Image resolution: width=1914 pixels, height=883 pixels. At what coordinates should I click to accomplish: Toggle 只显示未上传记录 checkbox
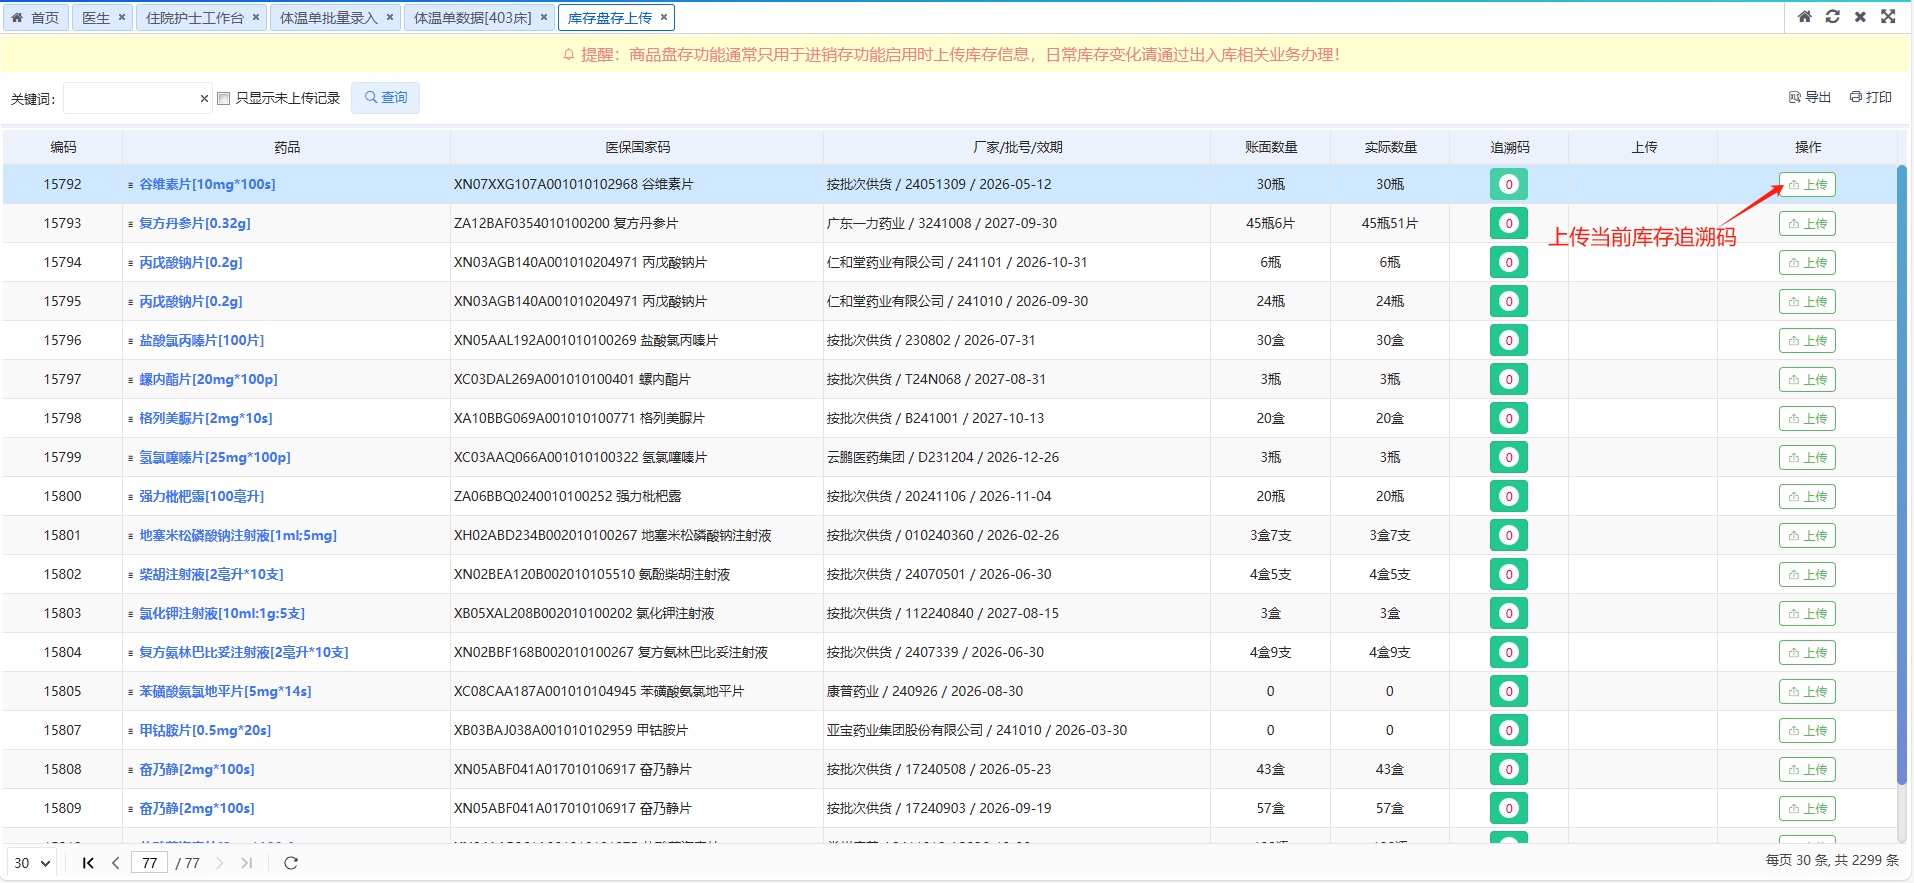tap(224, 98)
